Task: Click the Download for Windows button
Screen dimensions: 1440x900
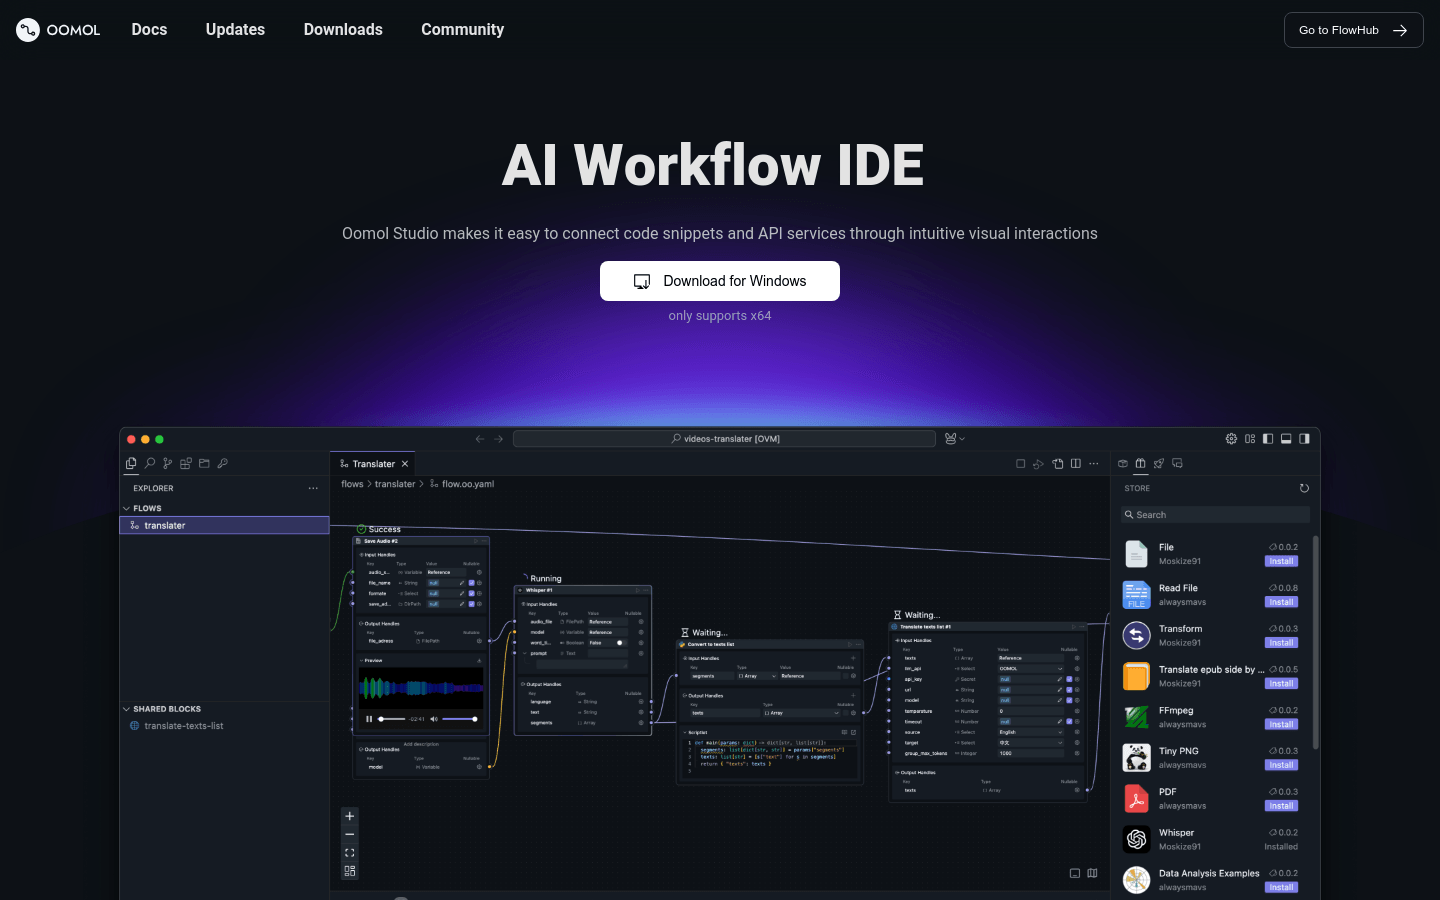Action: pos(720,281)
